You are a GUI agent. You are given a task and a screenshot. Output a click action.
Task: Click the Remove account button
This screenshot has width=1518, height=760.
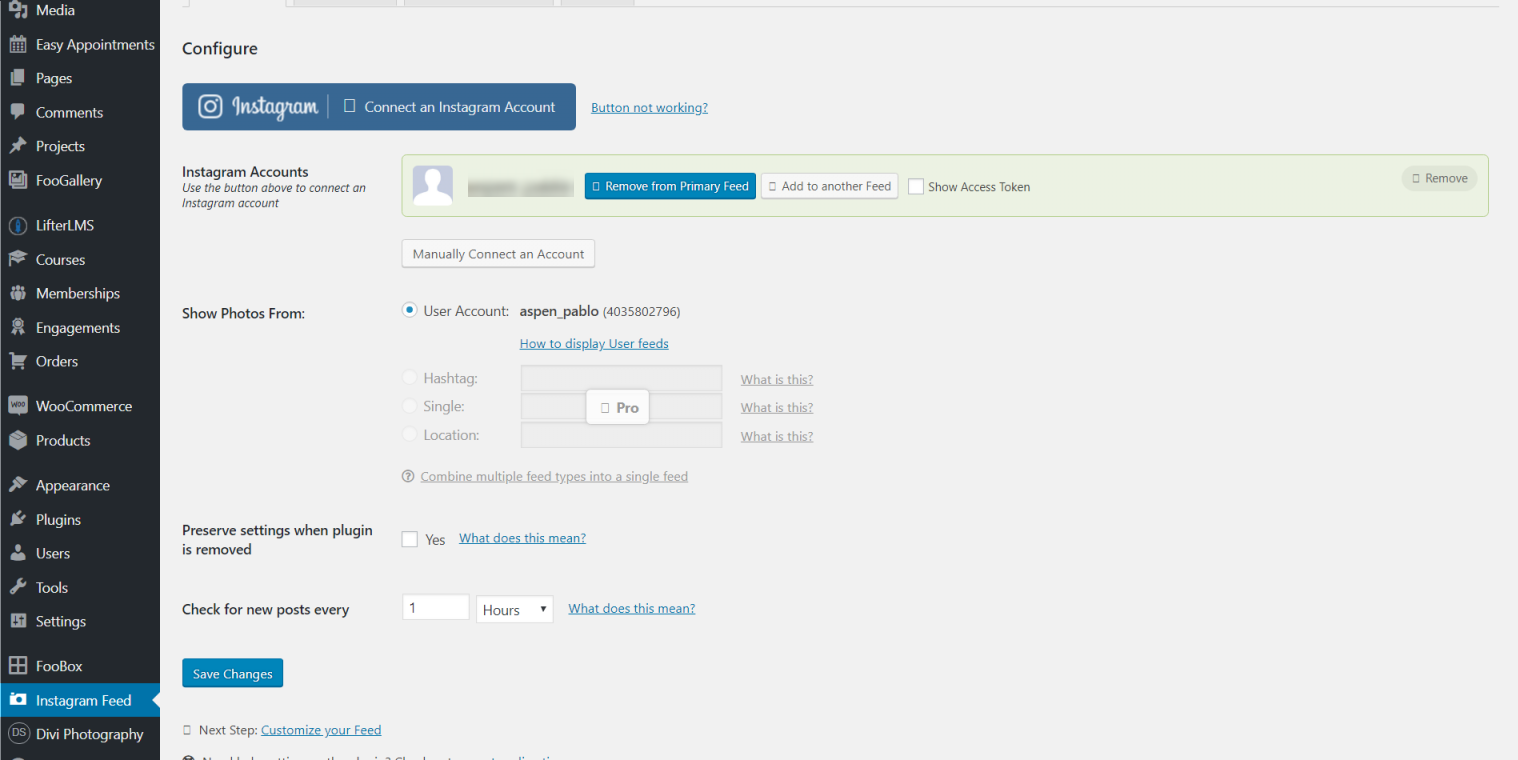click(1439, 178)
